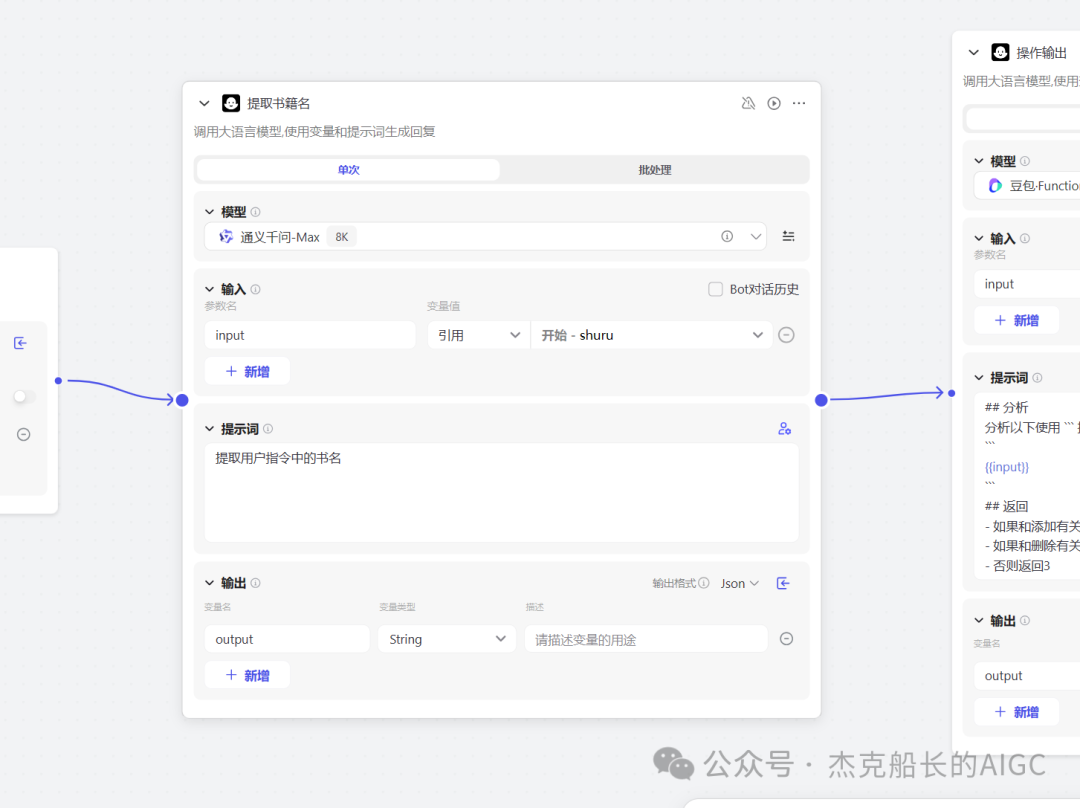Click the info icon next to 输入 label
The height and width of the screenshot is (808, 1080).
256,289
